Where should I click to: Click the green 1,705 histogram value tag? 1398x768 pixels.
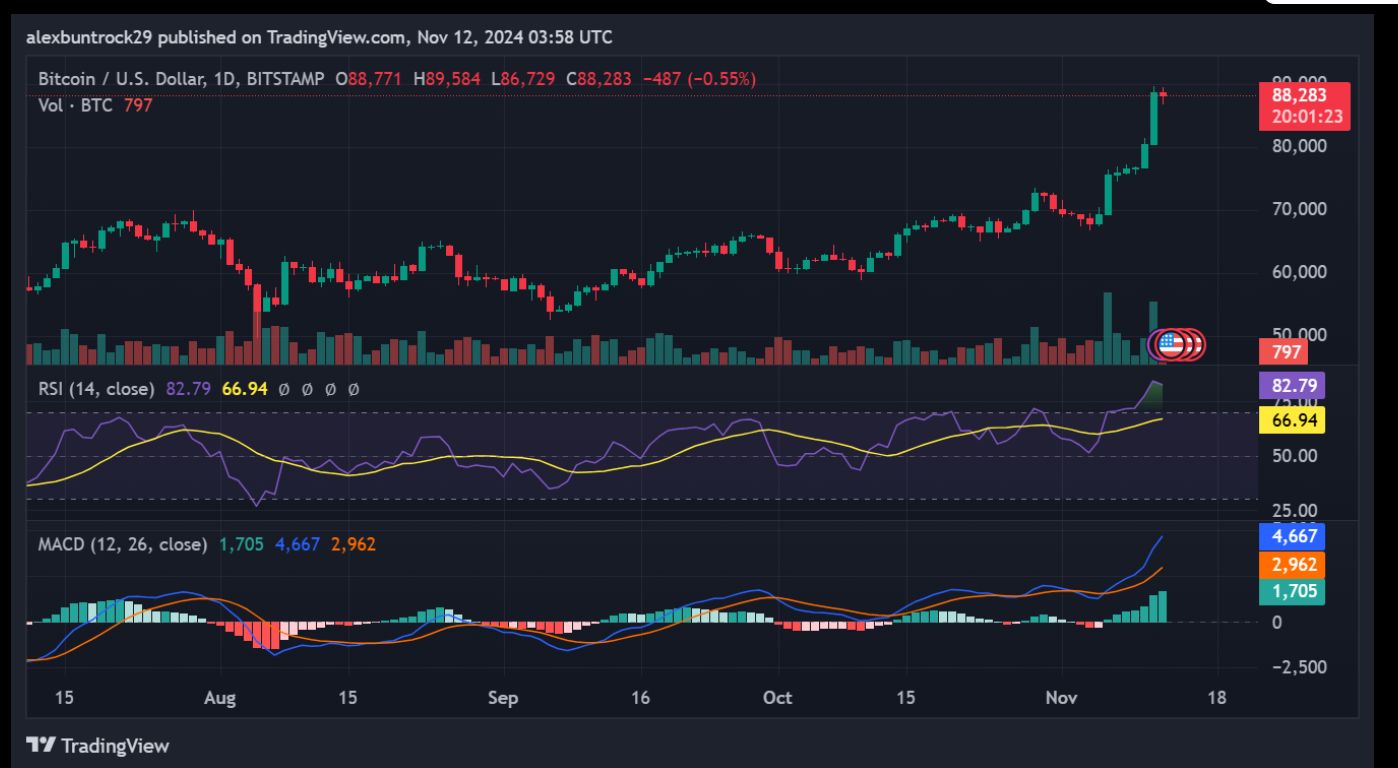[1299, 592]
